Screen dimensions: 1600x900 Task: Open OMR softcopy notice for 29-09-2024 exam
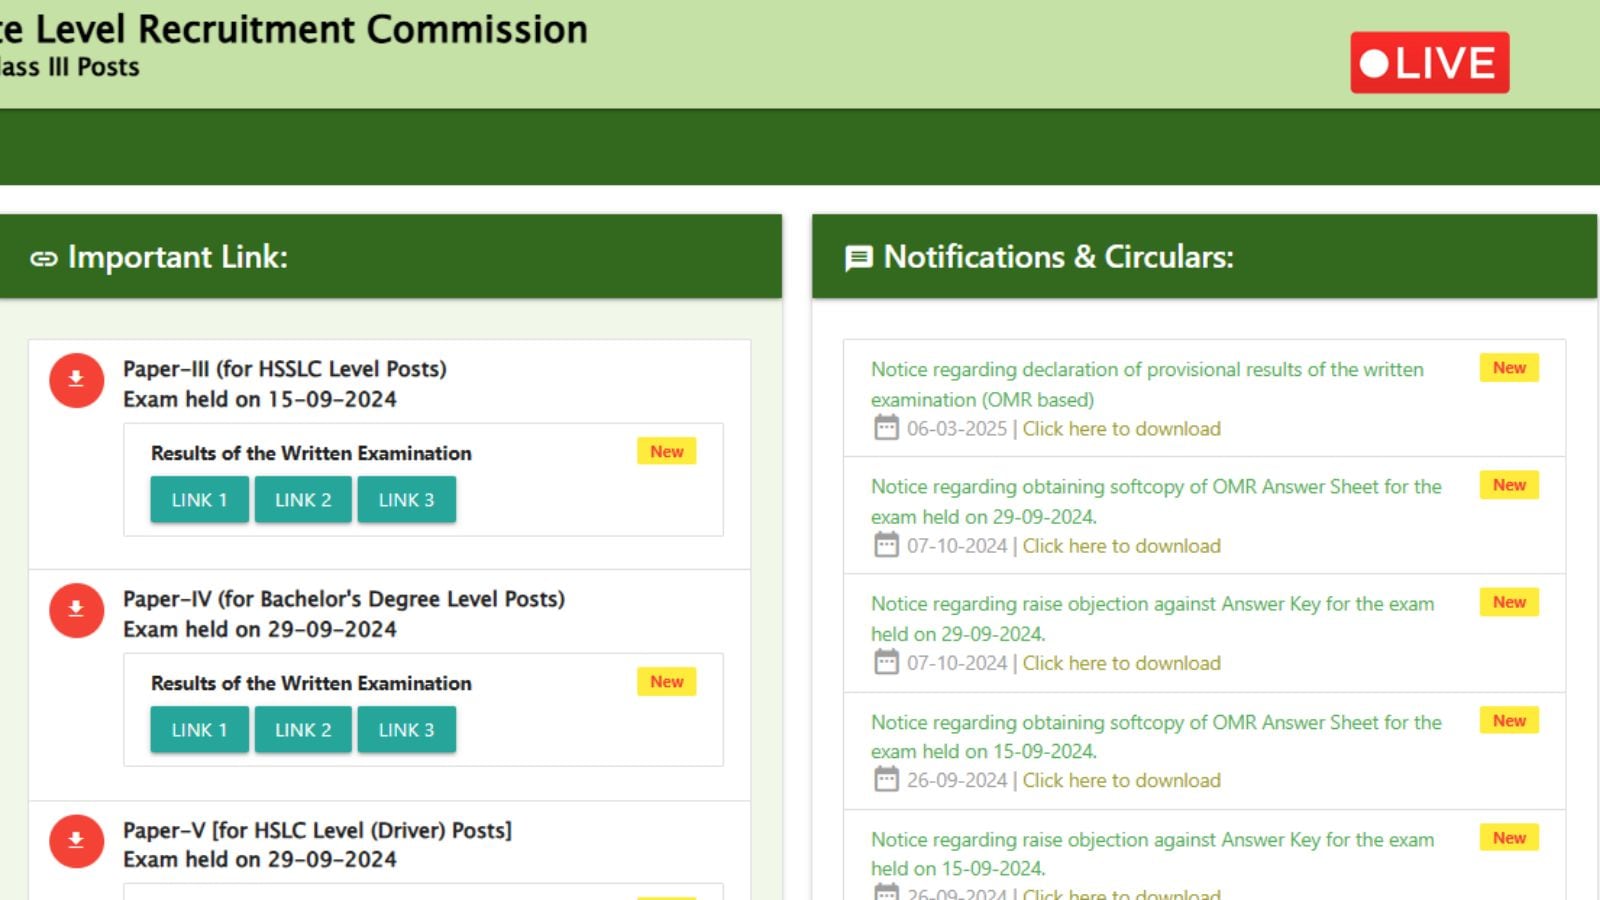tap(1155, 487)
